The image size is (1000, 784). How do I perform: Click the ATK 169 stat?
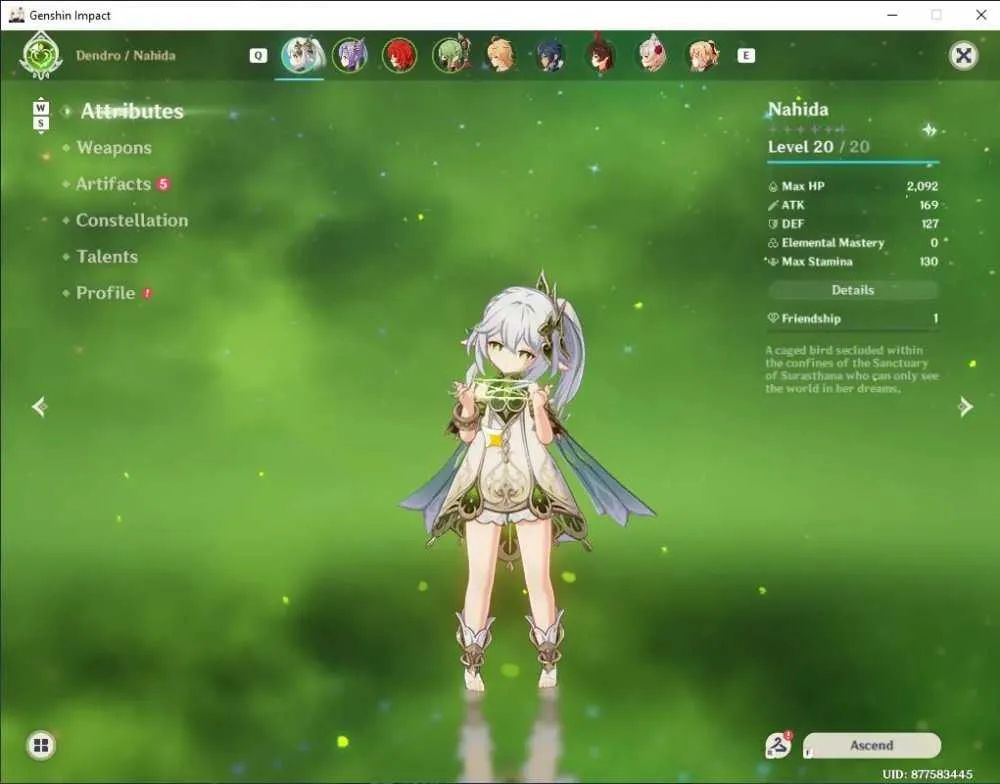[853, 205]
